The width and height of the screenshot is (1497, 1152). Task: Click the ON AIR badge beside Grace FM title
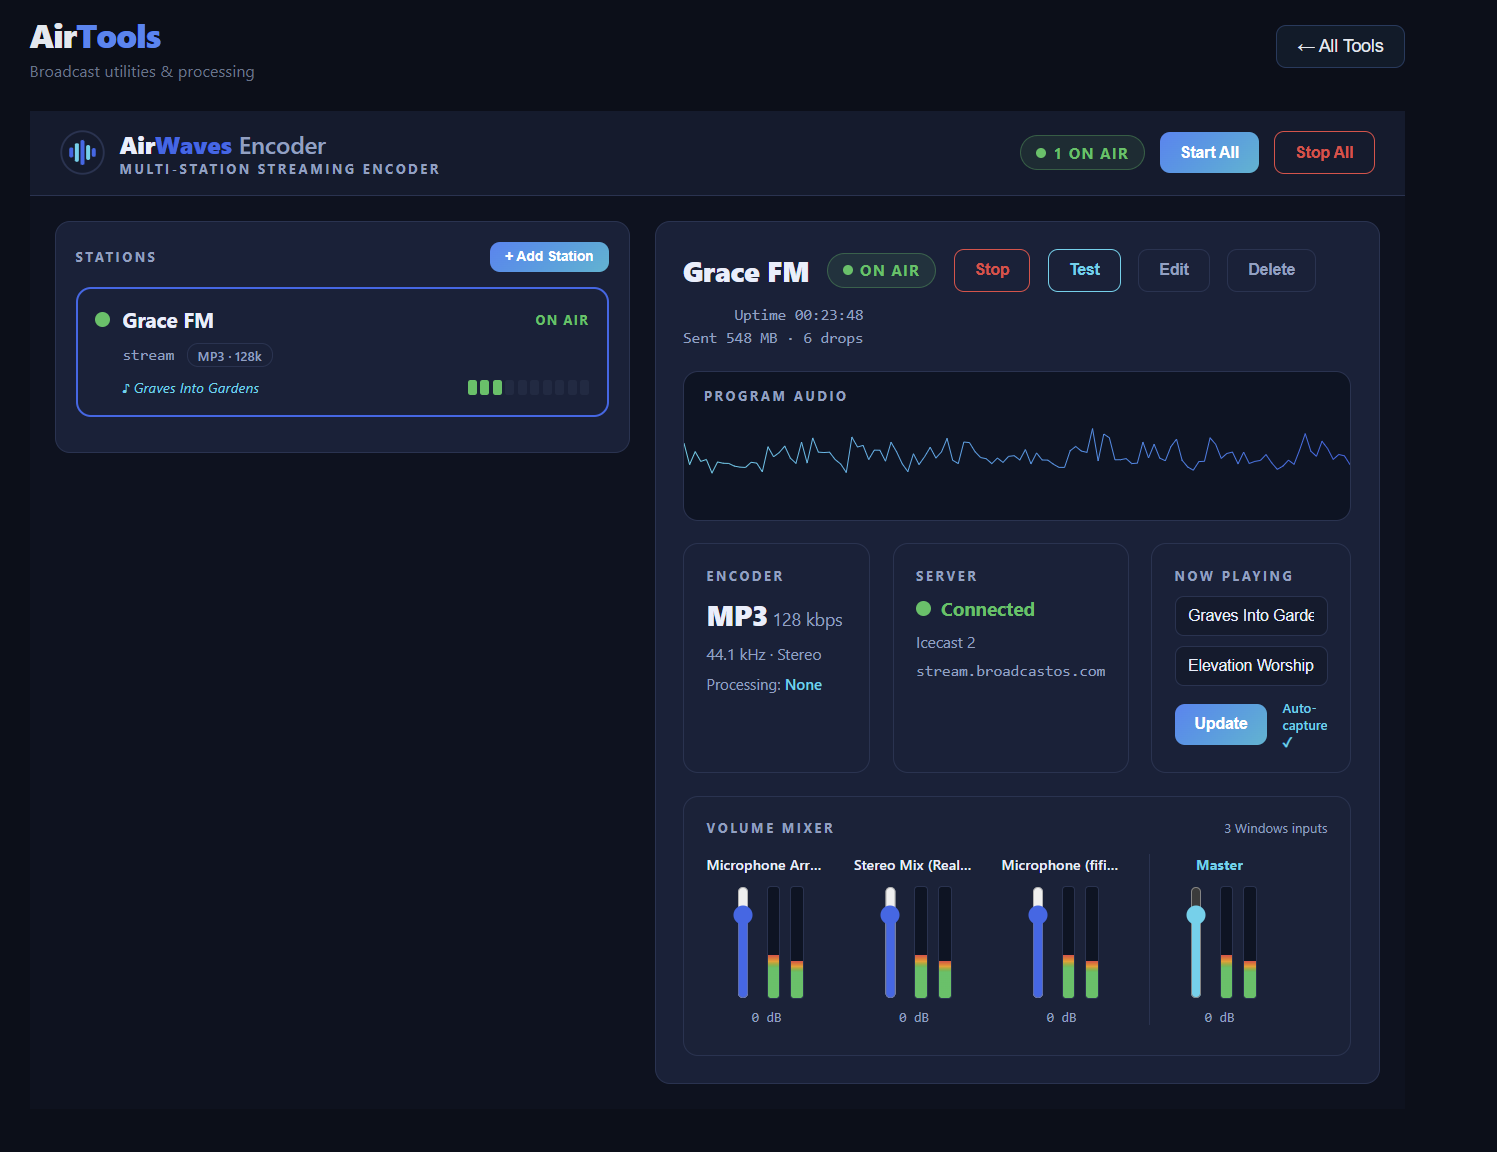tap(881, 270)
